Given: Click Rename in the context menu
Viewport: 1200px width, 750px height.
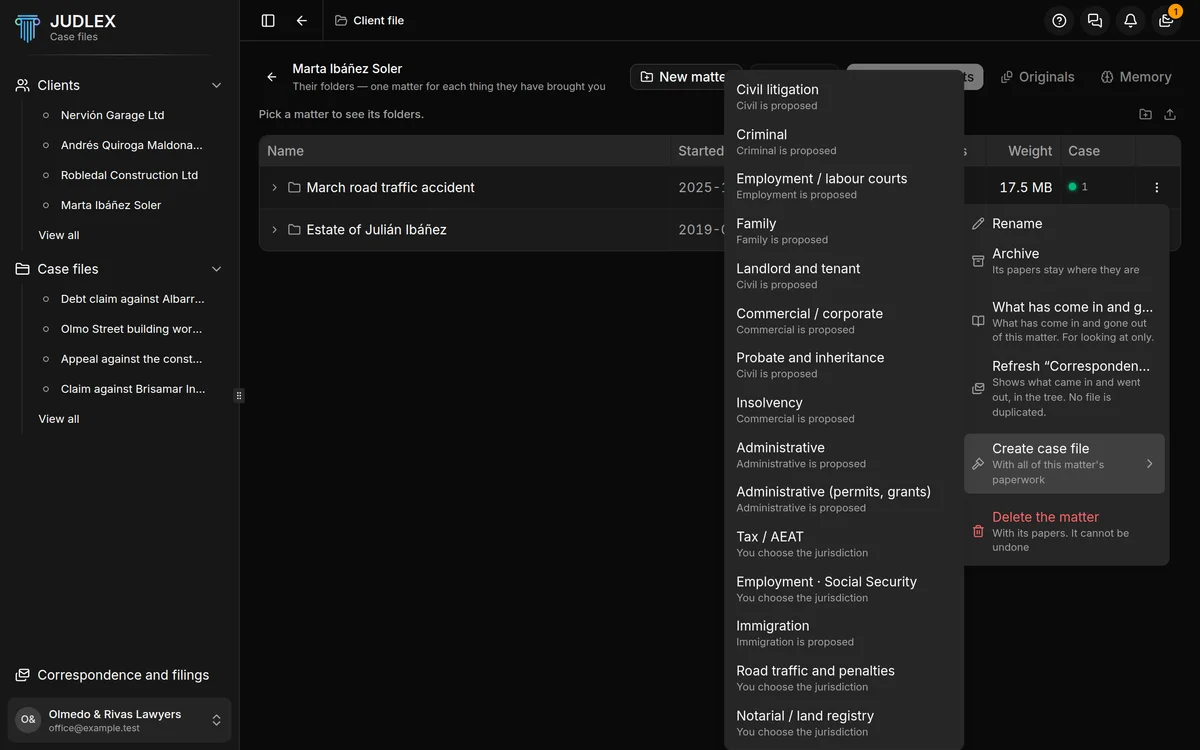Looking at the screenshot, I should pos(1066,224).
